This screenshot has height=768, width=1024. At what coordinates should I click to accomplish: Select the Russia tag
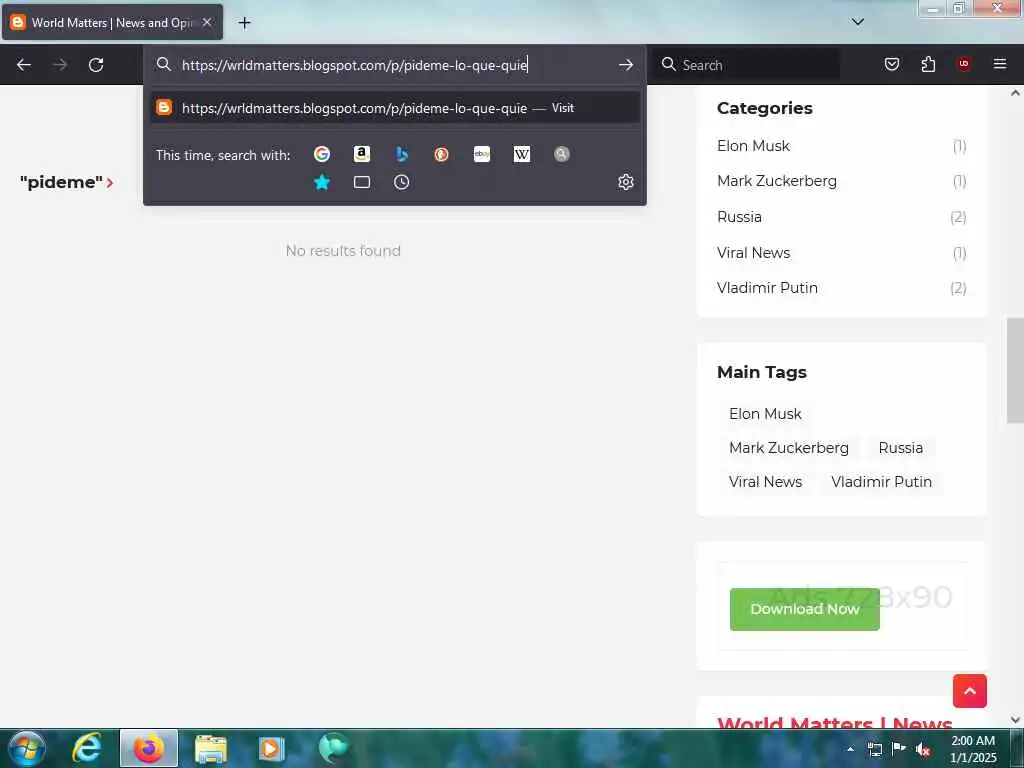[901, 448]
